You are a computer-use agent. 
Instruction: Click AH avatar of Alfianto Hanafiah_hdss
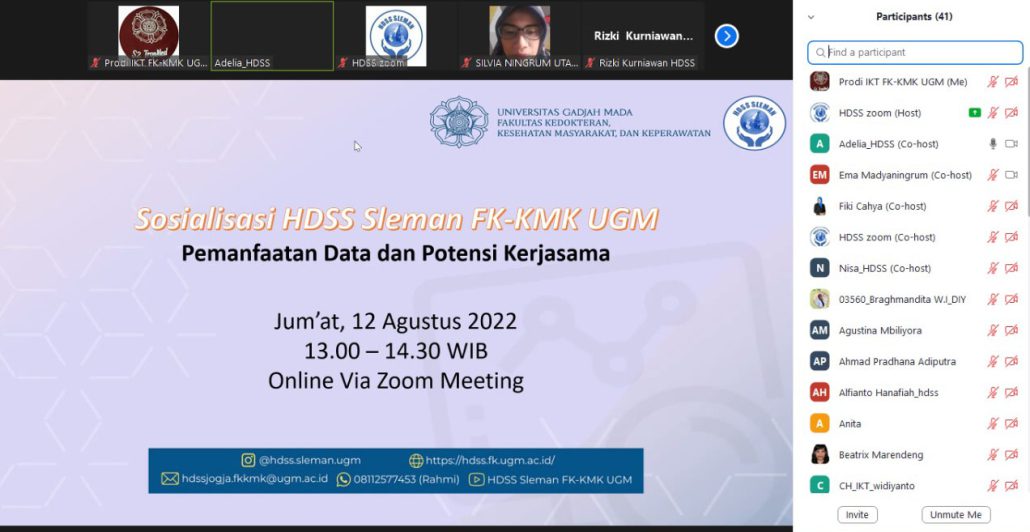coord(819,393)
